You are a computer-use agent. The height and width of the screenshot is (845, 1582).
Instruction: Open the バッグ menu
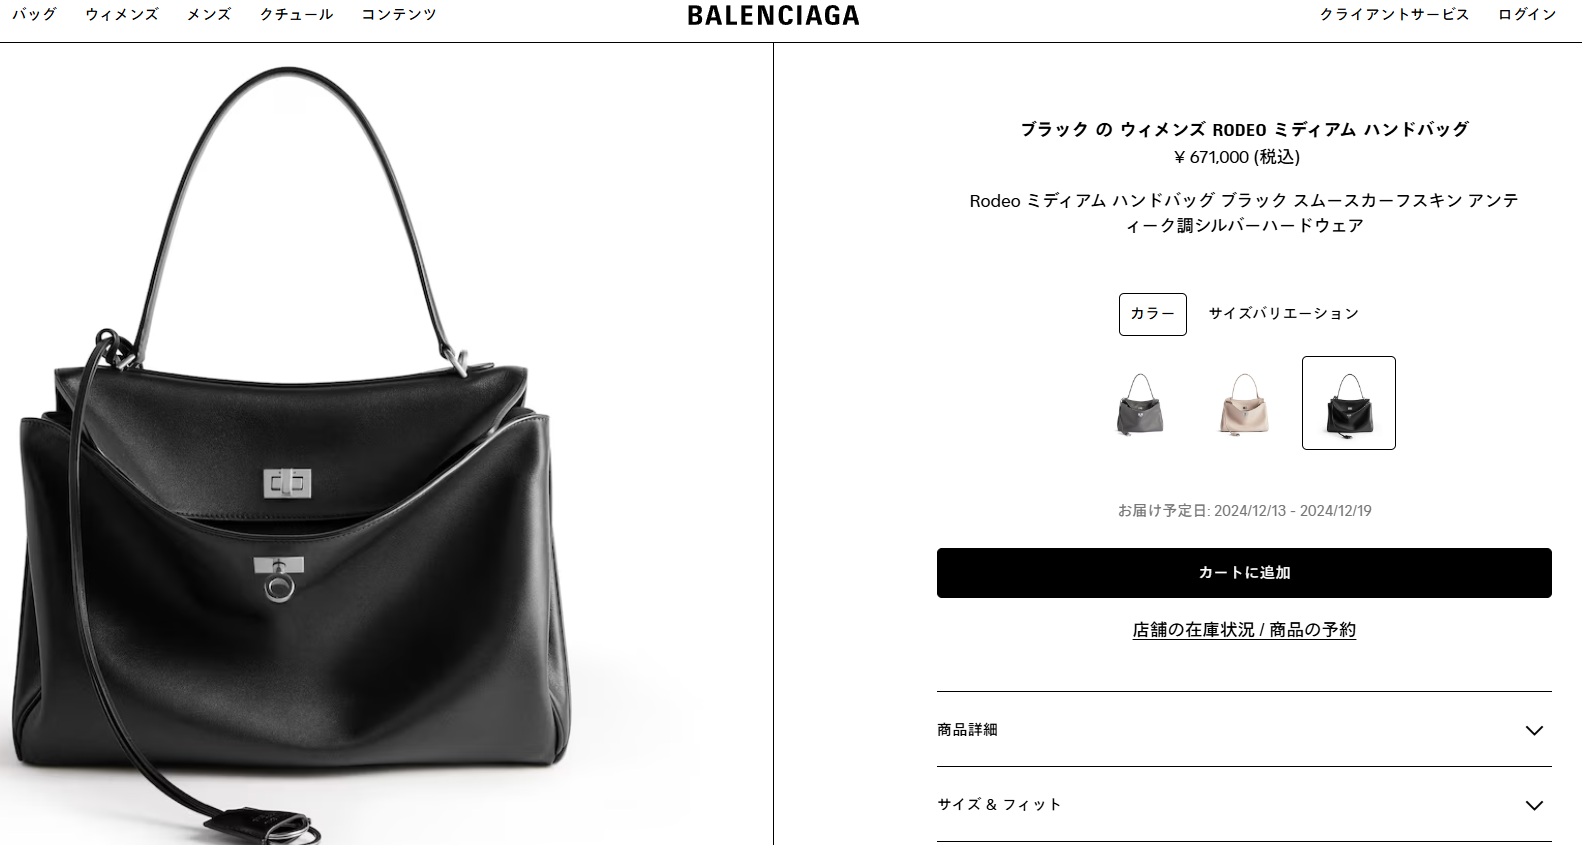pos(35,14)
